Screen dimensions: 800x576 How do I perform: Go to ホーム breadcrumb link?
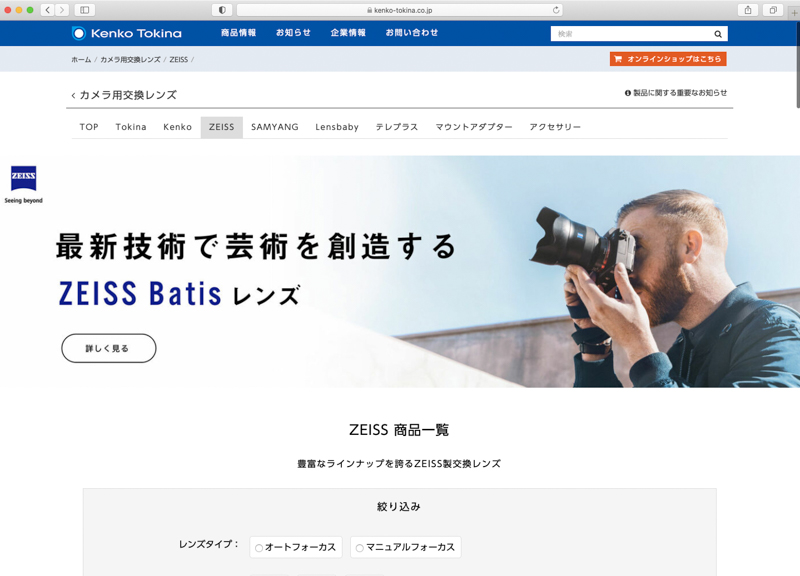coord(81,60)
